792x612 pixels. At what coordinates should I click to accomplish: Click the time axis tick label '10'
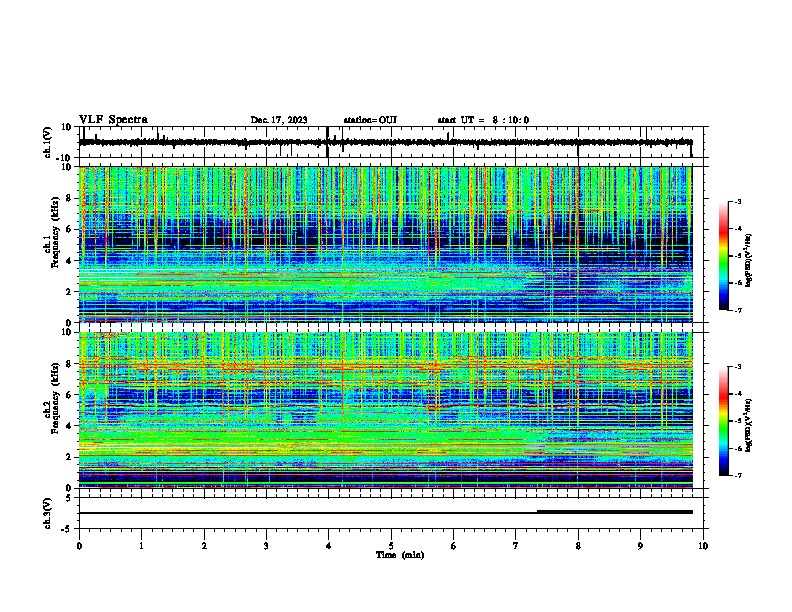tap(703, 546)
